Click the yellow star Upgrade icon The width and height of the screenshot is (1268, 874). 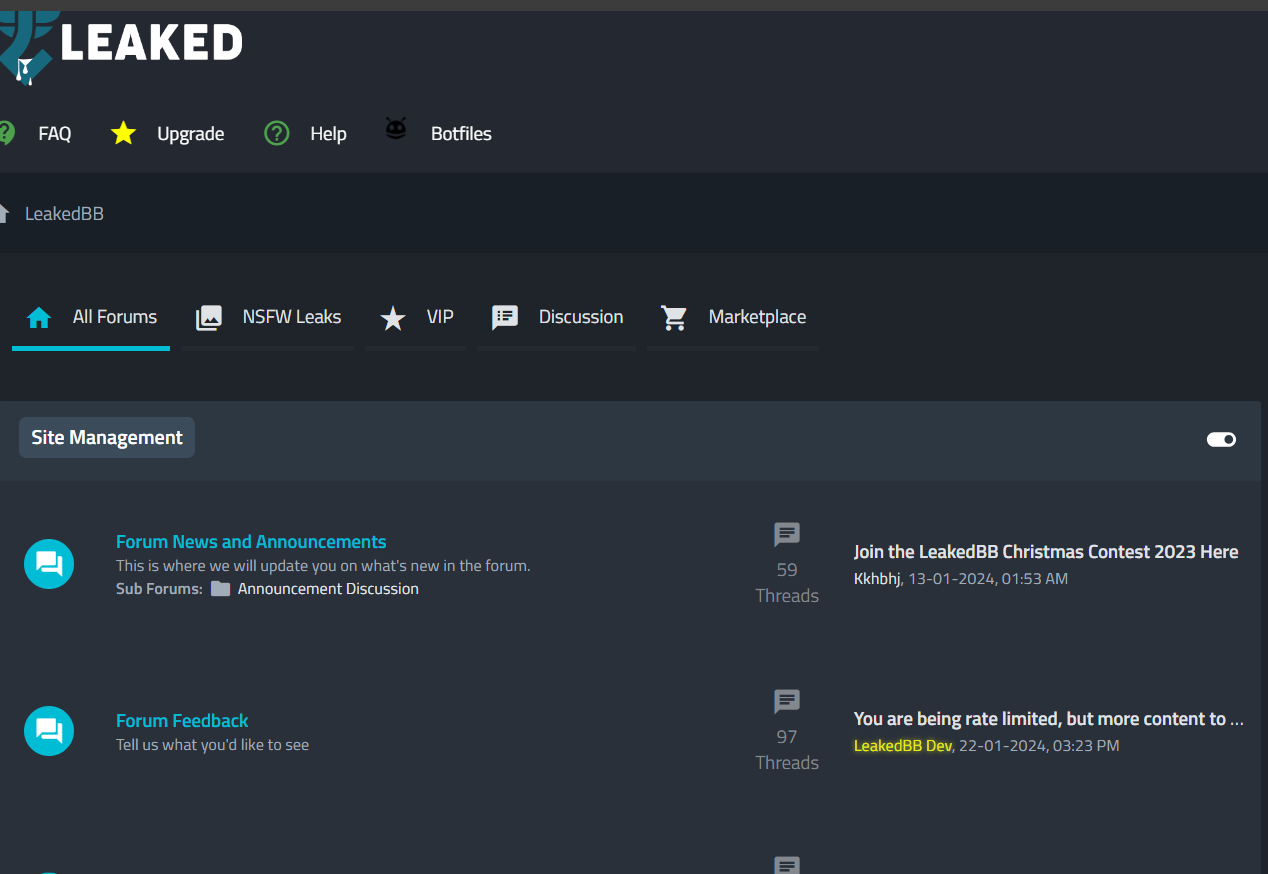(123, 133)
